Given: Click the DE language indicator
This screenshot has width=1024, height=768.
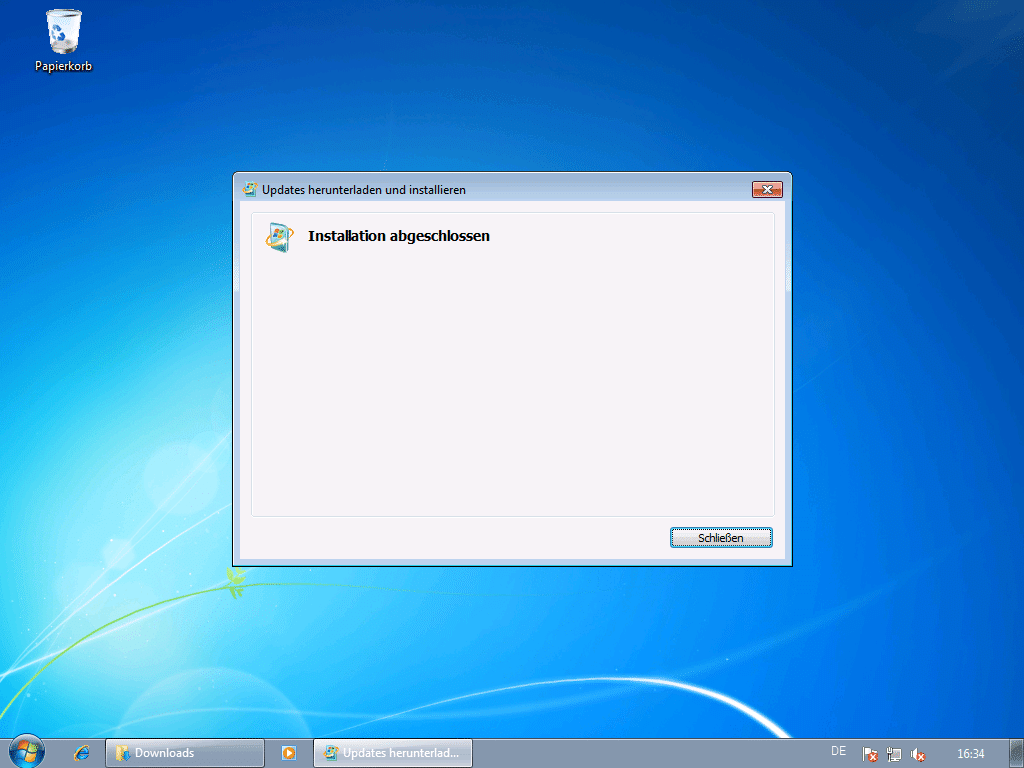Looking at the screenshot, I should pyautogui.click(x=839, y=751).
